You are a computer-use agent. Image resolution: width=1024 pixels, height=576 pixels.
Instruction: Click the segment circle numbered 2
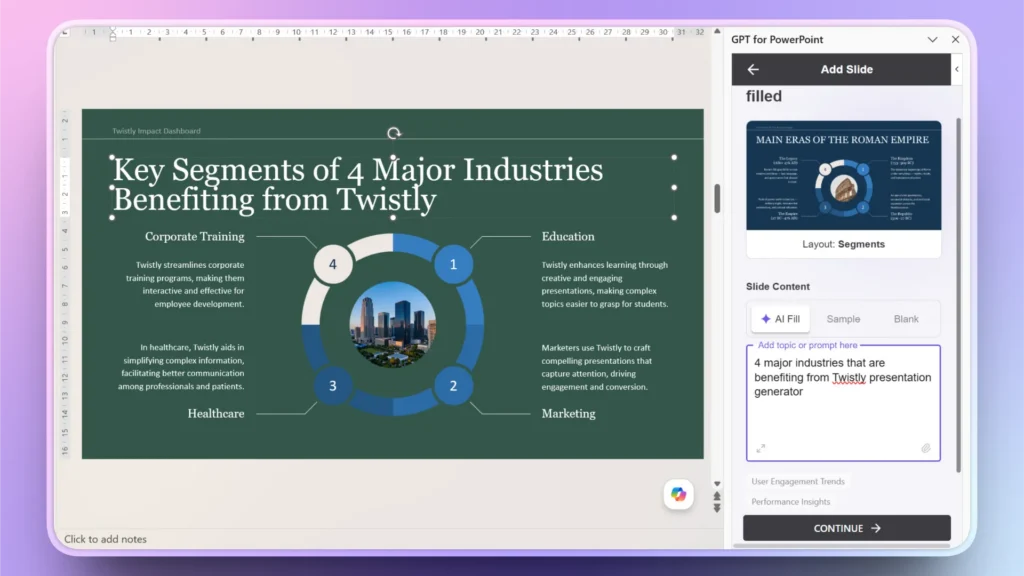point(453,386)
